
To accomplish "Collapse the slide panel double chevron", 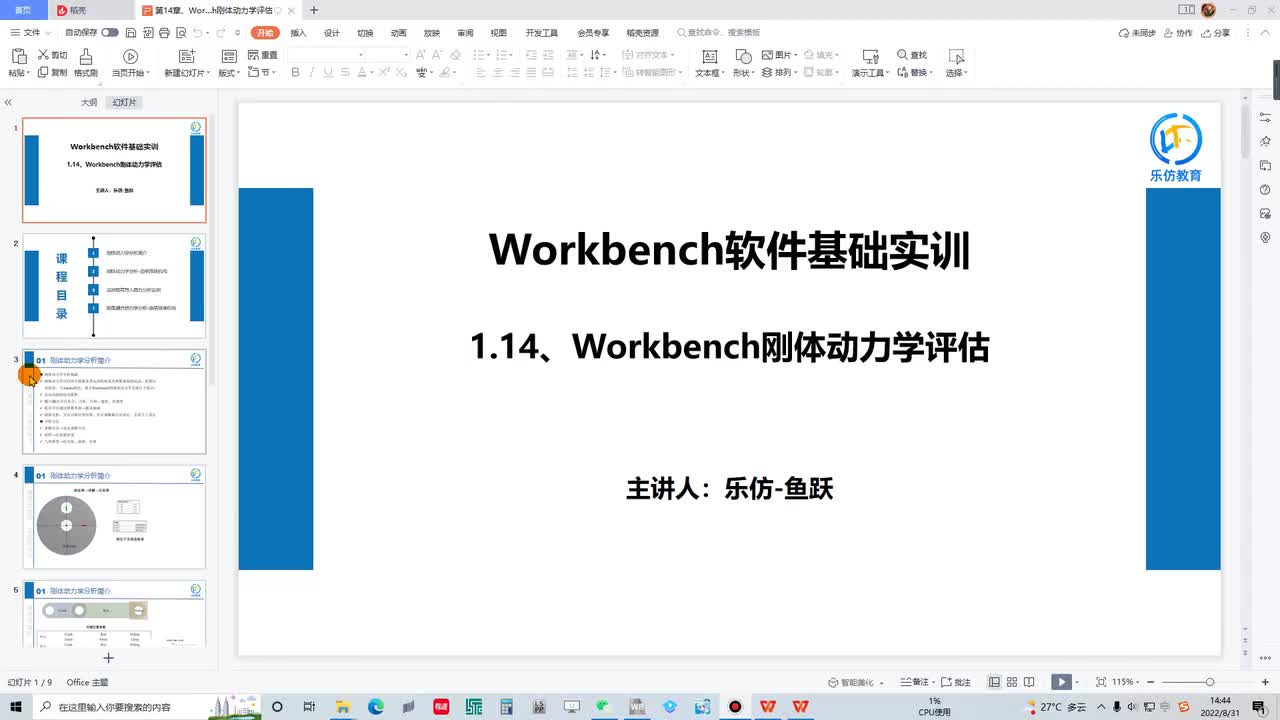I will pos(8,102).
